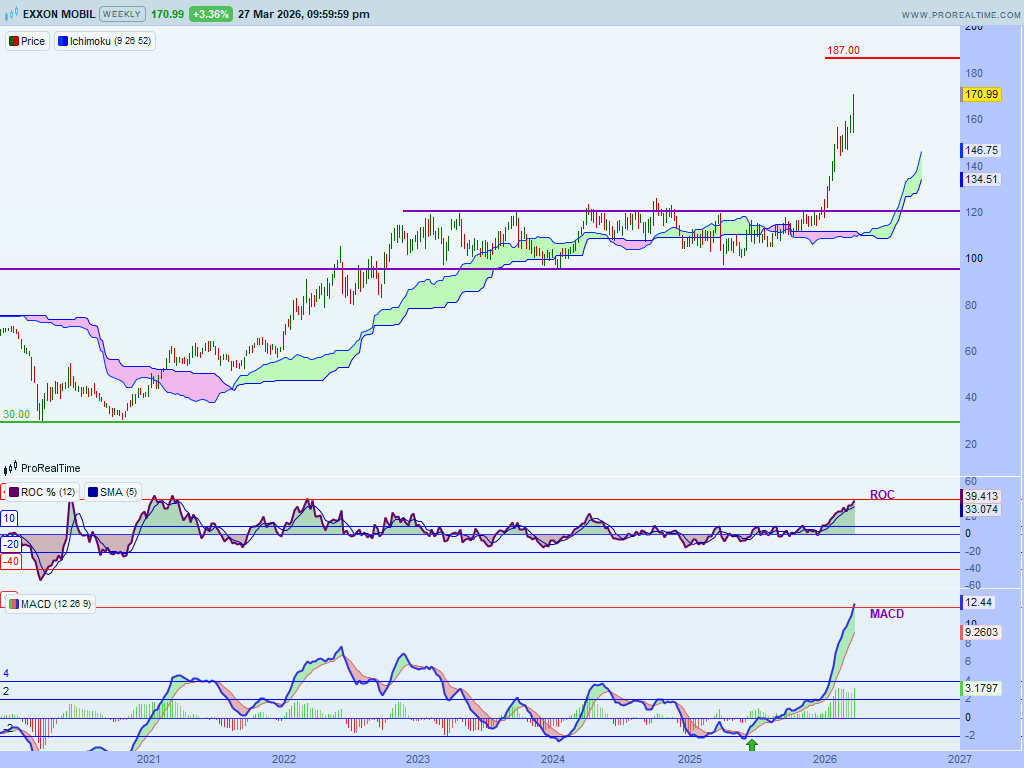Click the candlestick icon beside EXXON MOBIL
Viewport: 1024px width, 768px height.
[12, 14]
